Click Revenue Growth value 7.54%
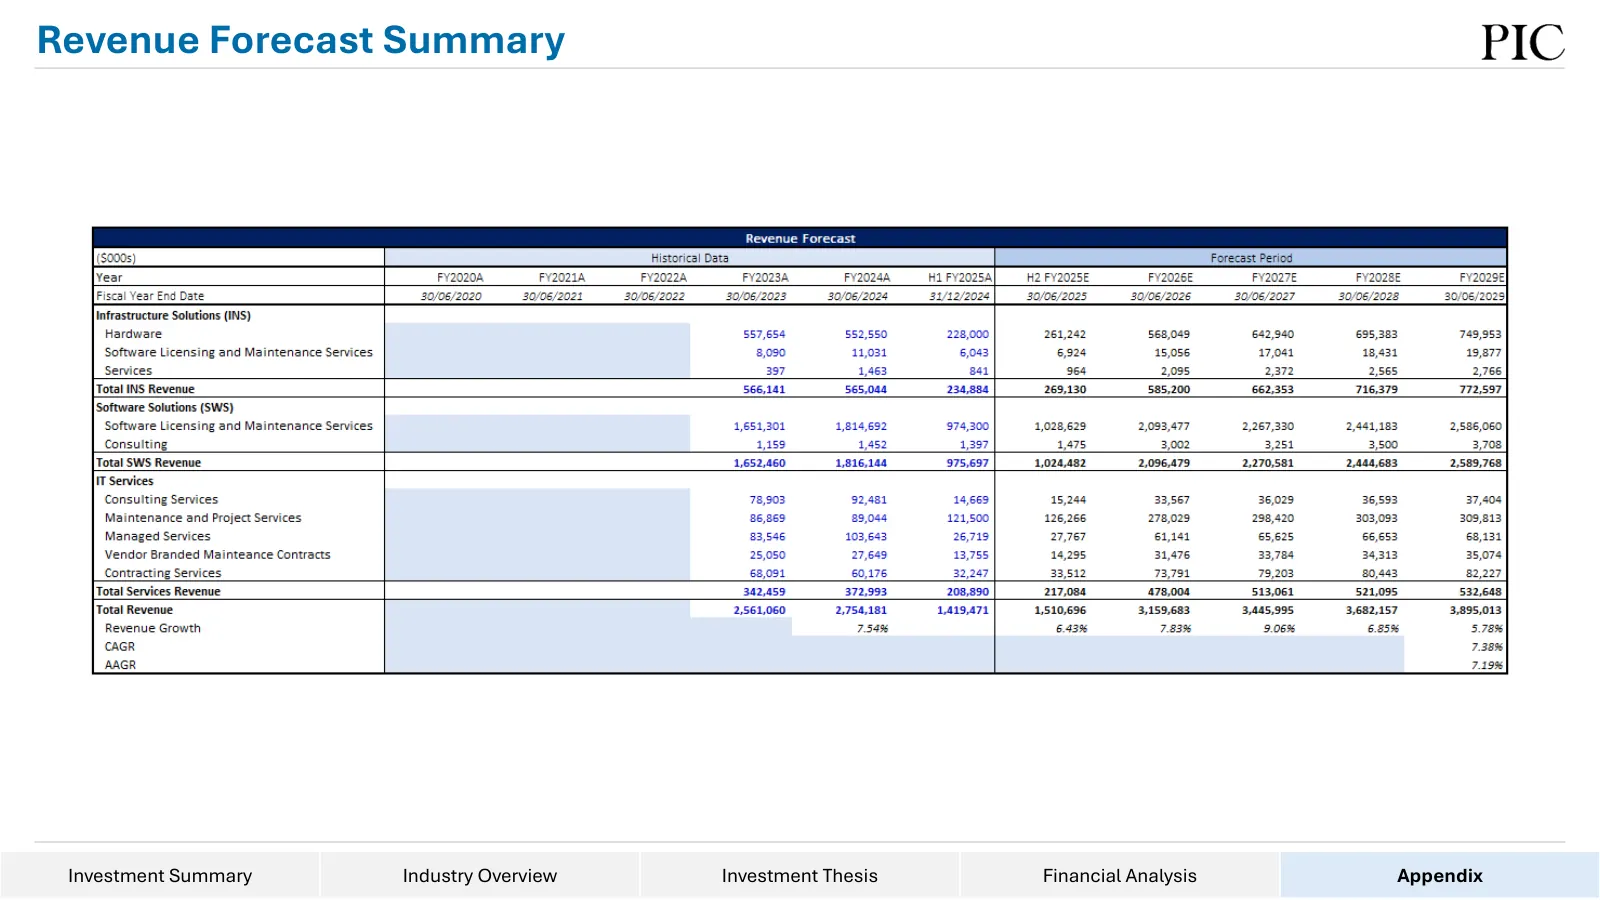Screen dimensions: 1600x900 (872, 629)
